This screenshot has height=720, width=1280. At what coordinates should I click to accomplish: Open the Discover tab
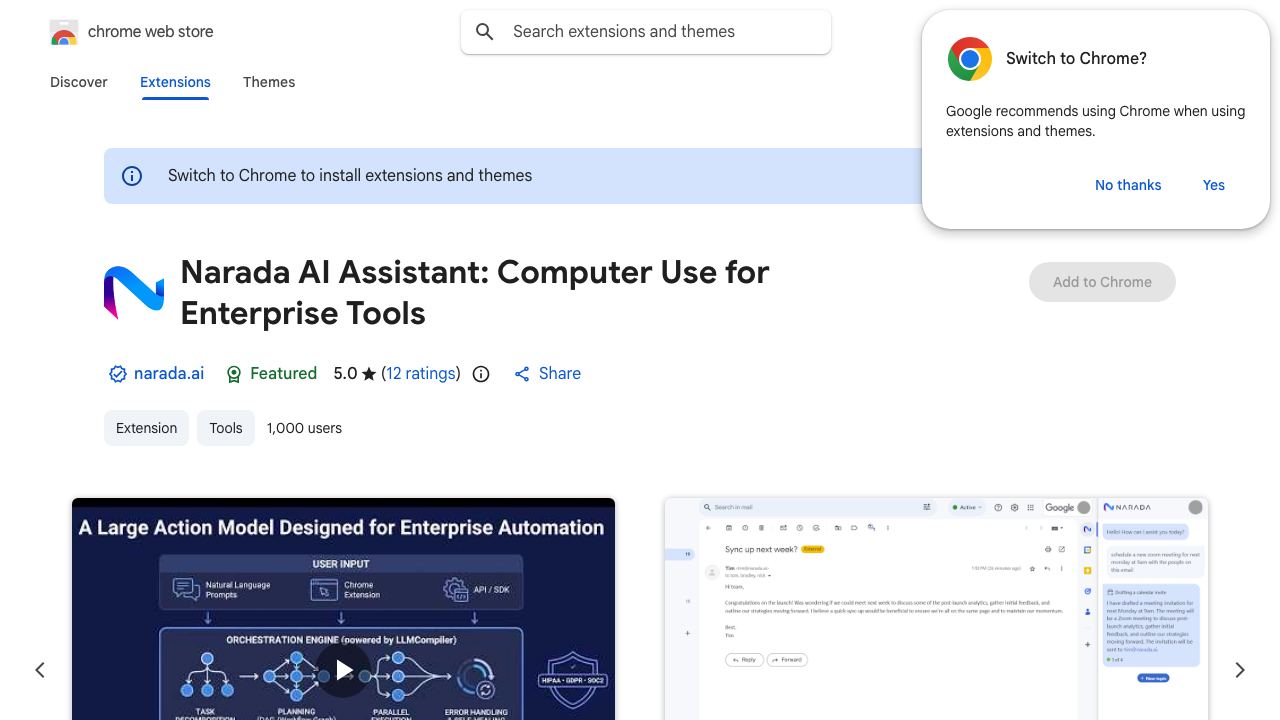point(79,82)
